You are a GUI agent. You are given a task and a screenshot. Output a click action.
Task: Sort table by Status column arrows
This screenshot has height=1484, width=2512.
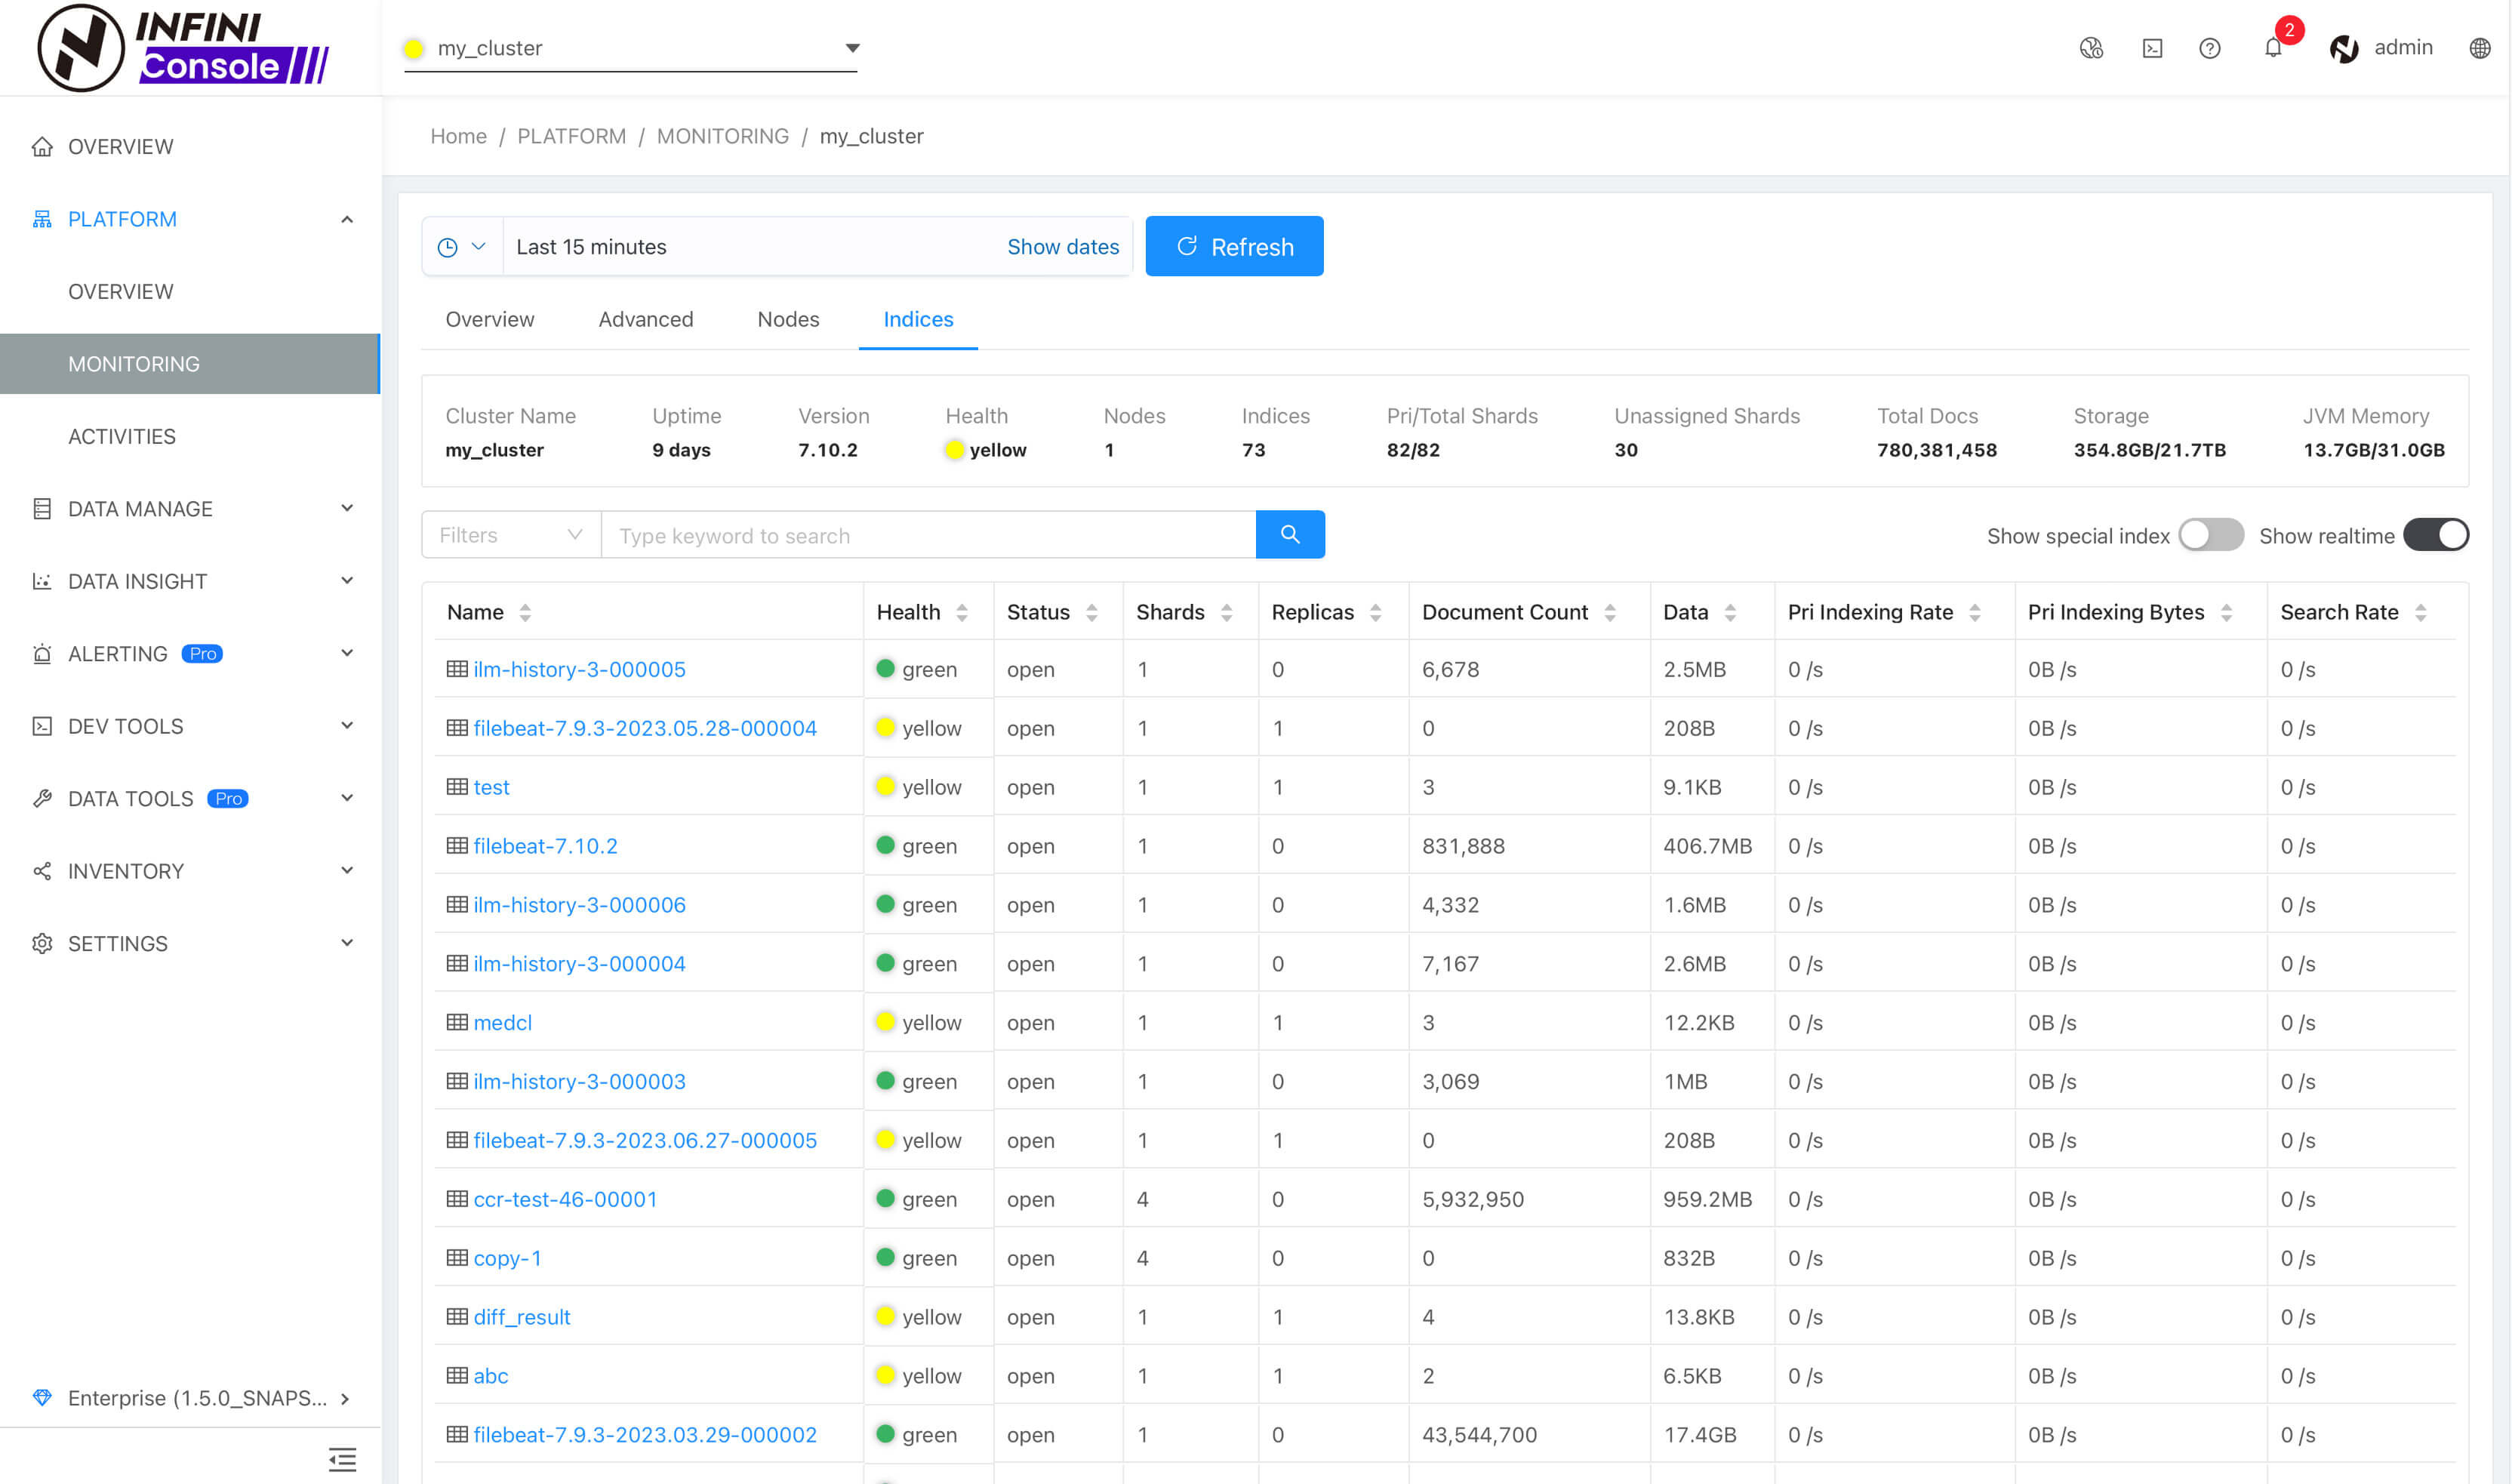[x=1092, y=613]
